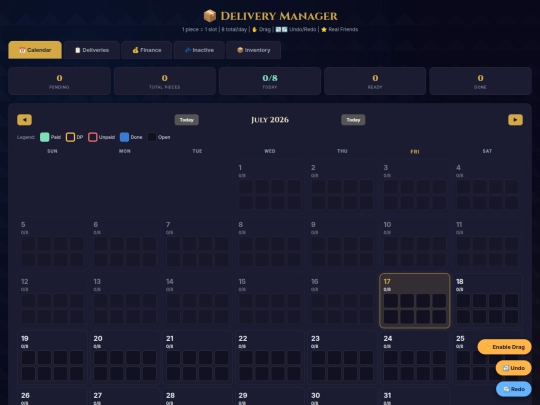Viewport: 540px width, 405px height.
Task: Select day 15 in the calendar
Action: (270, 301)
